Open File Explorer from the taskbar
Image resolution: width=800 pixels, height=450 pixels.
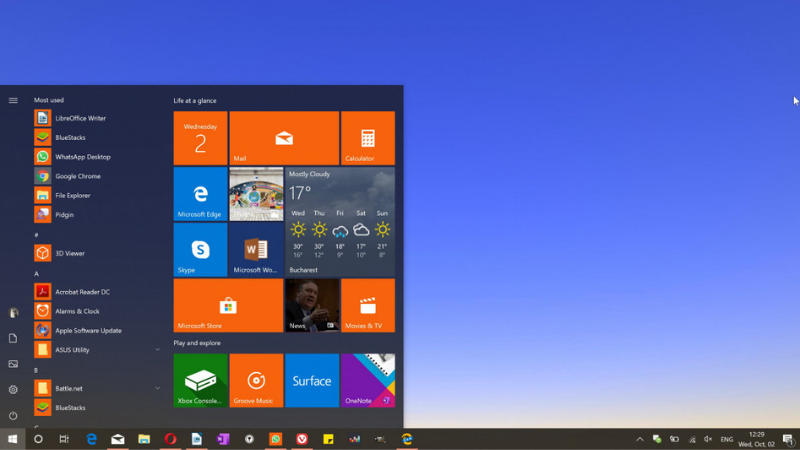pos(144,439)
